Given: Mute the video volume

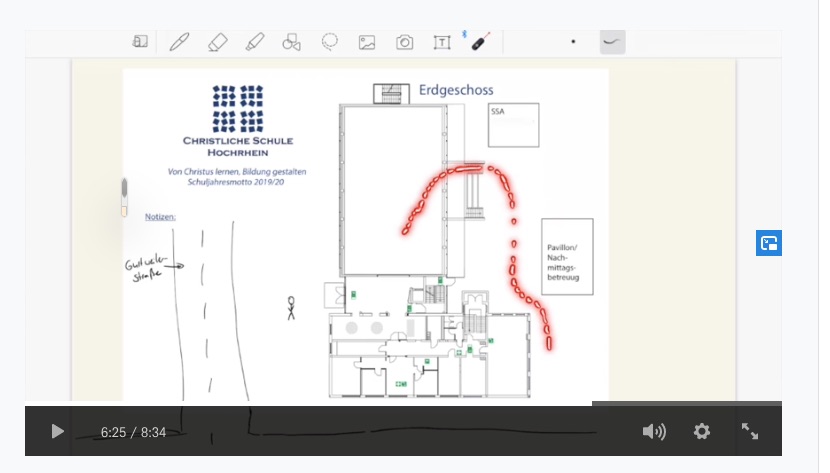Looking at the screenshot, I should tap(653, 431).
